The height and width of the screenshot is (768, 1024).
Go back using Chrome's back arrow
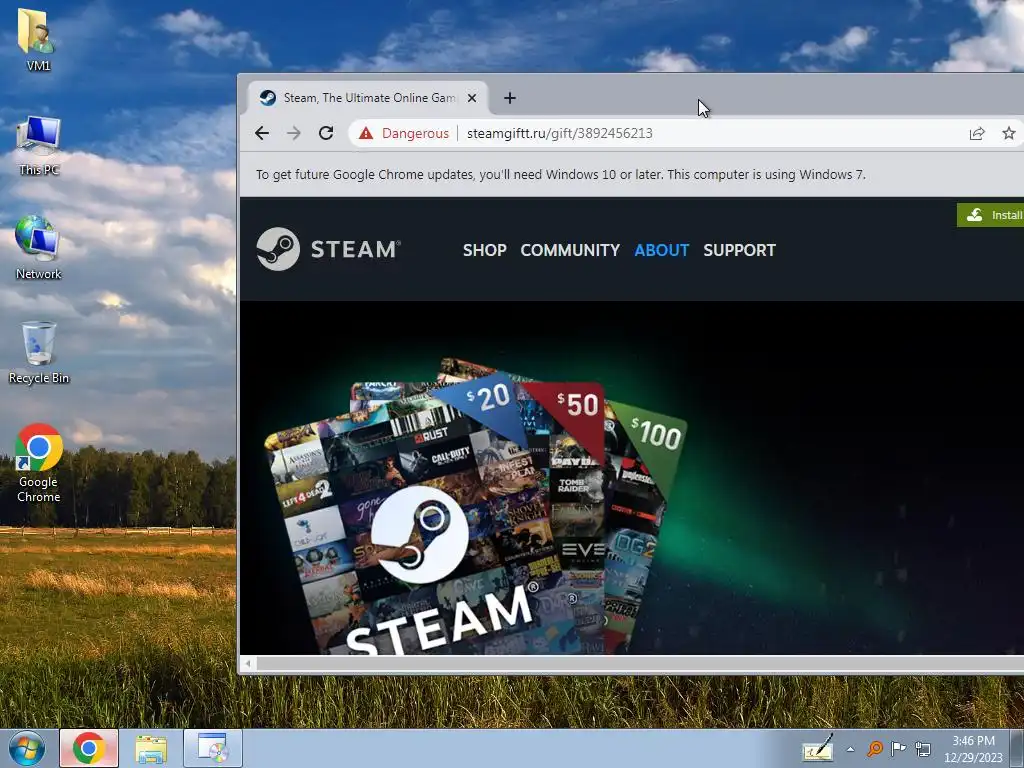(262, 133)
